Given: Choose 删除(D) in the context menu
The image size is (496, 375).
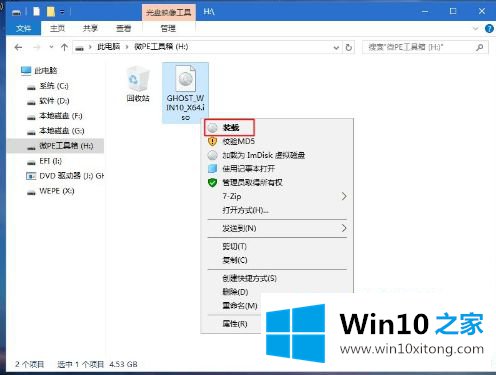Looking at the screenshot, I should (x=235, y=292).
